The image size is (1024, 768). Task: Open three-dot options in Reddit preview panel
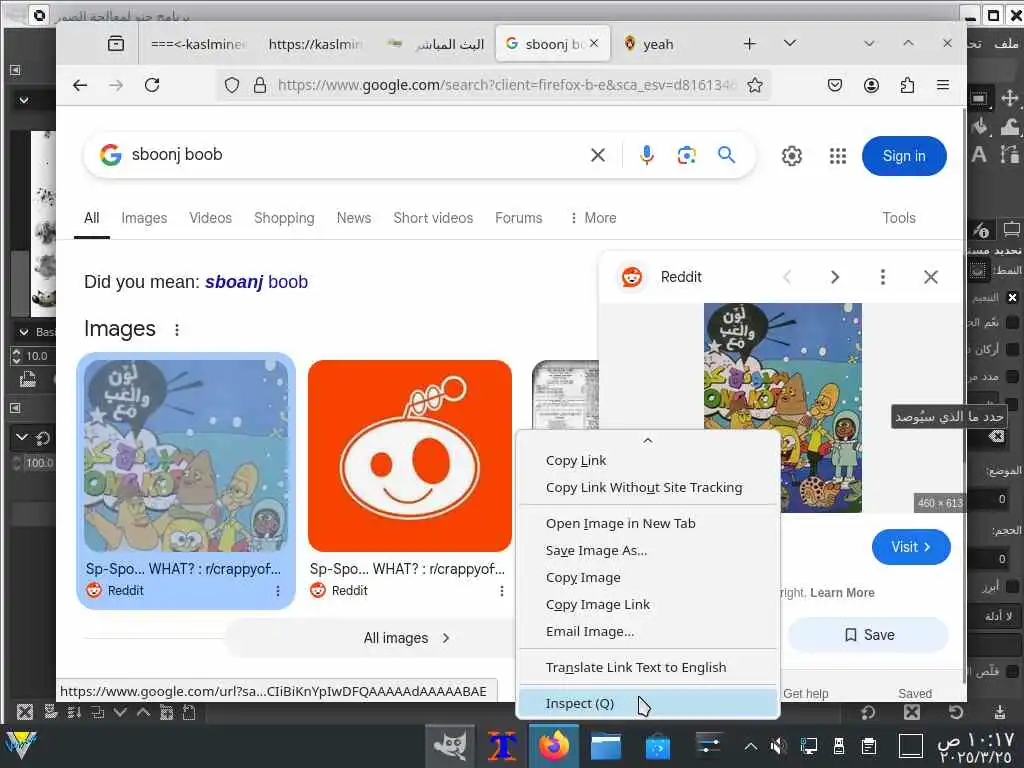point(883,277)
